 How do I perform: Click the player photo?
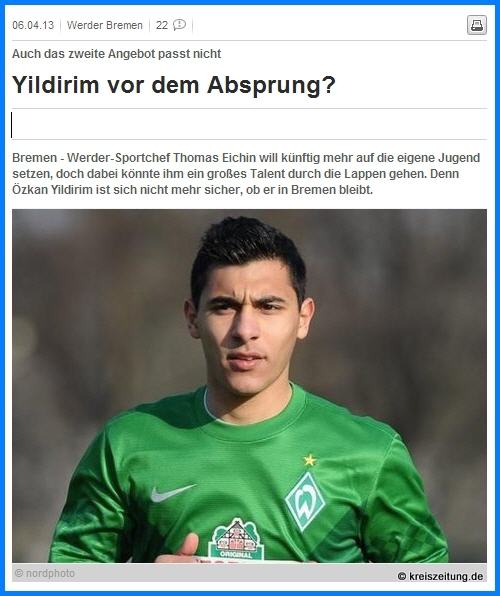(249, 386)
